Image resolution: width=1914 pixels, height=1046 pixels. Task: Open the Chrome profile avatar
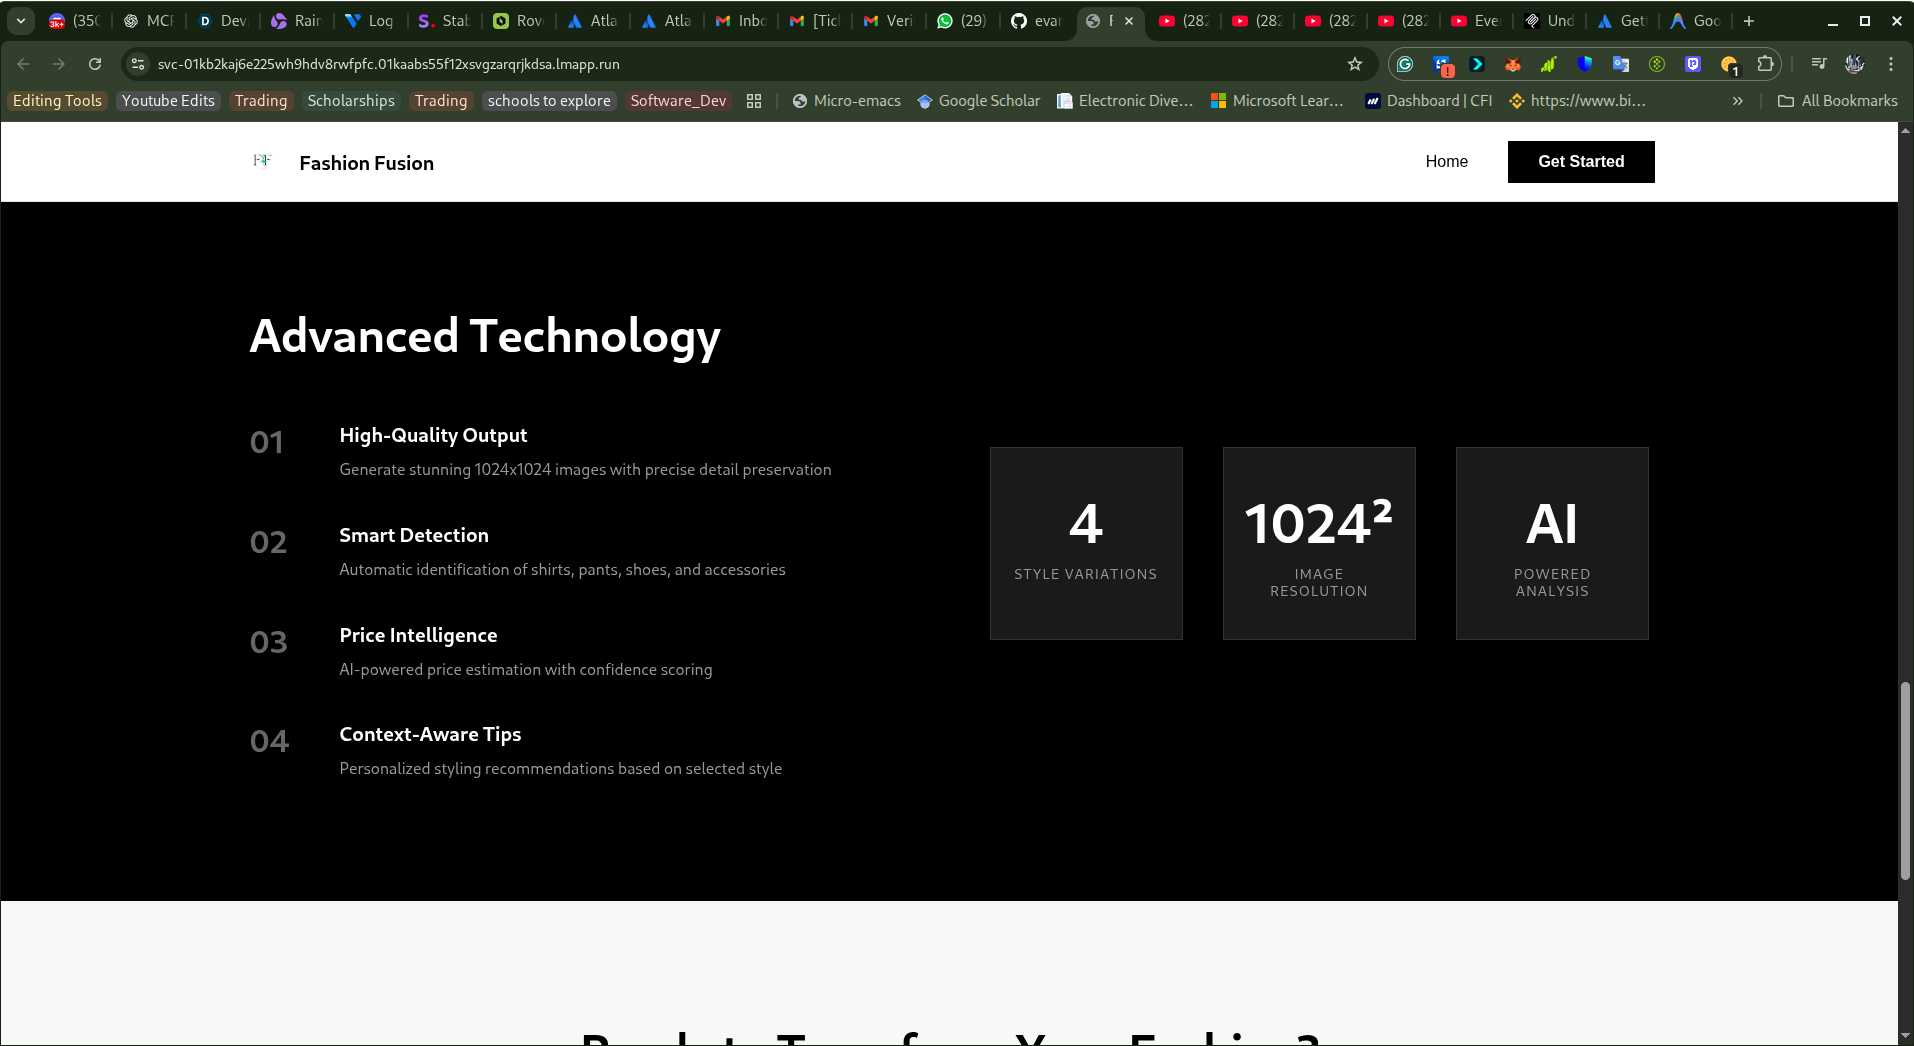pos(1855,64)
